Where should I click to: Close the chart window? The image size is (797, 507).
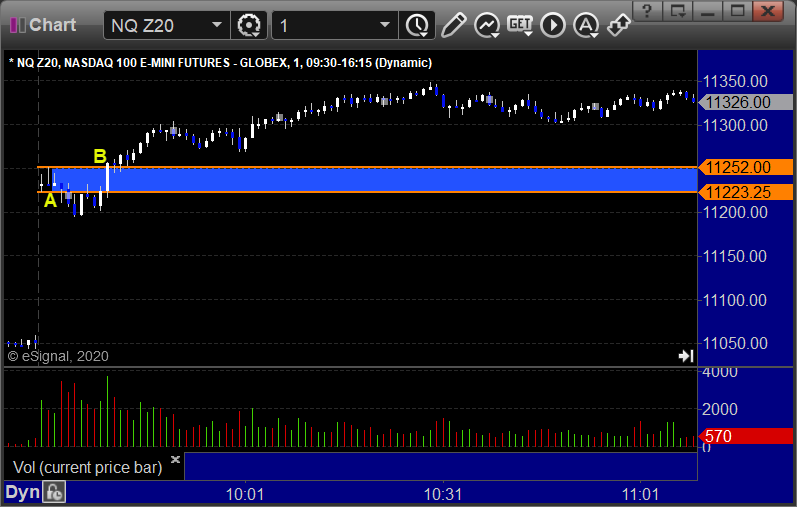click(x=768, y=11)
